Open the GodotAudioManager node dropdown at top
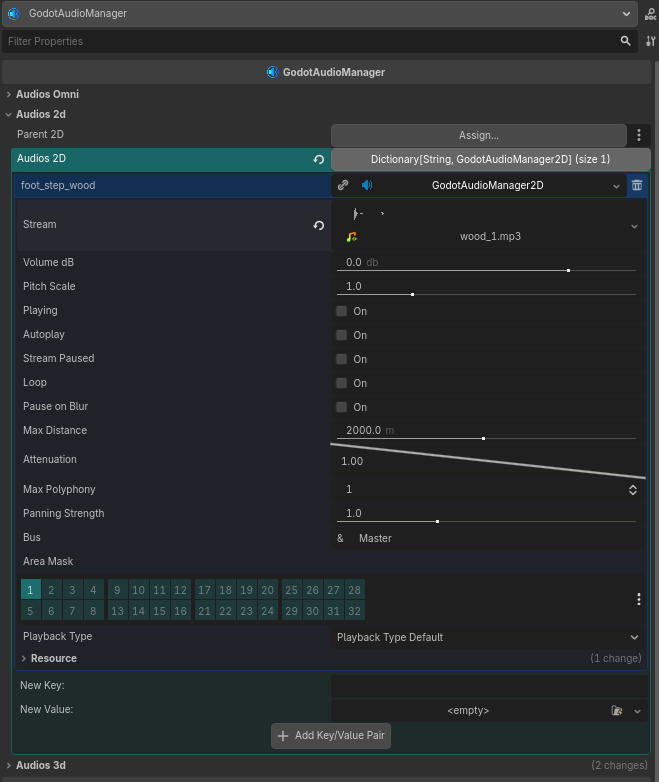 pos(626,14)
